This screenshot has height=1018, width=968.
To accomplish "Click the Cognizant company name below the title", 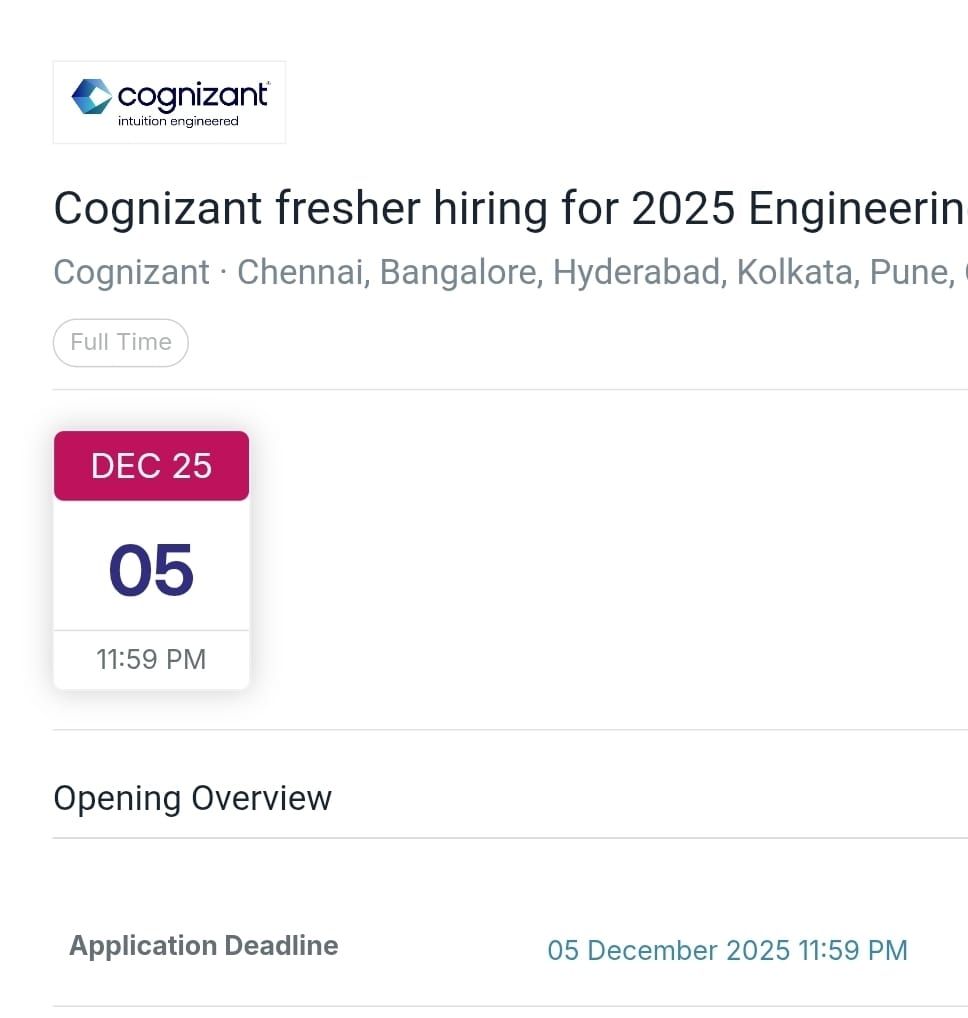I will [x=131, y=272].
